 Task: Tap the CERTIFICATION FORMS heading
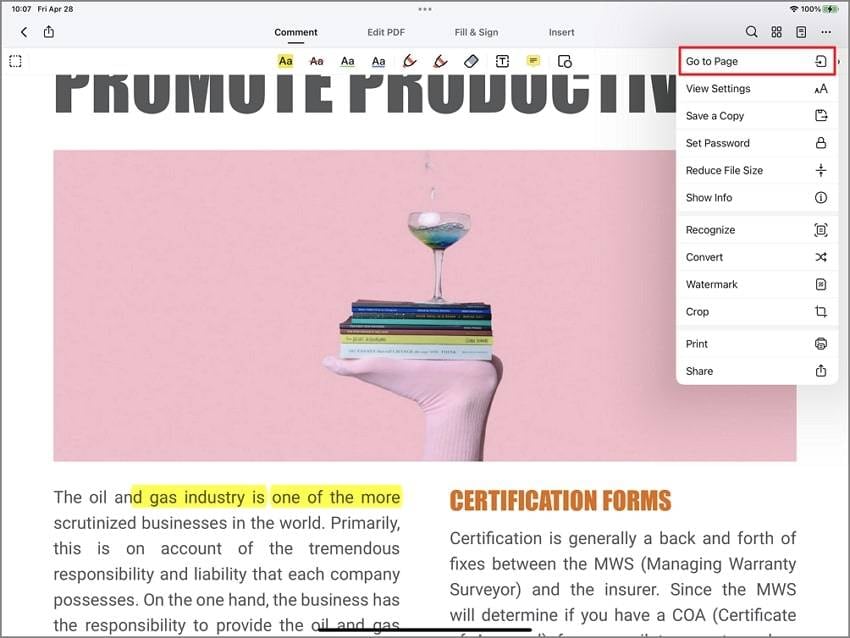(x=561, y=500)
